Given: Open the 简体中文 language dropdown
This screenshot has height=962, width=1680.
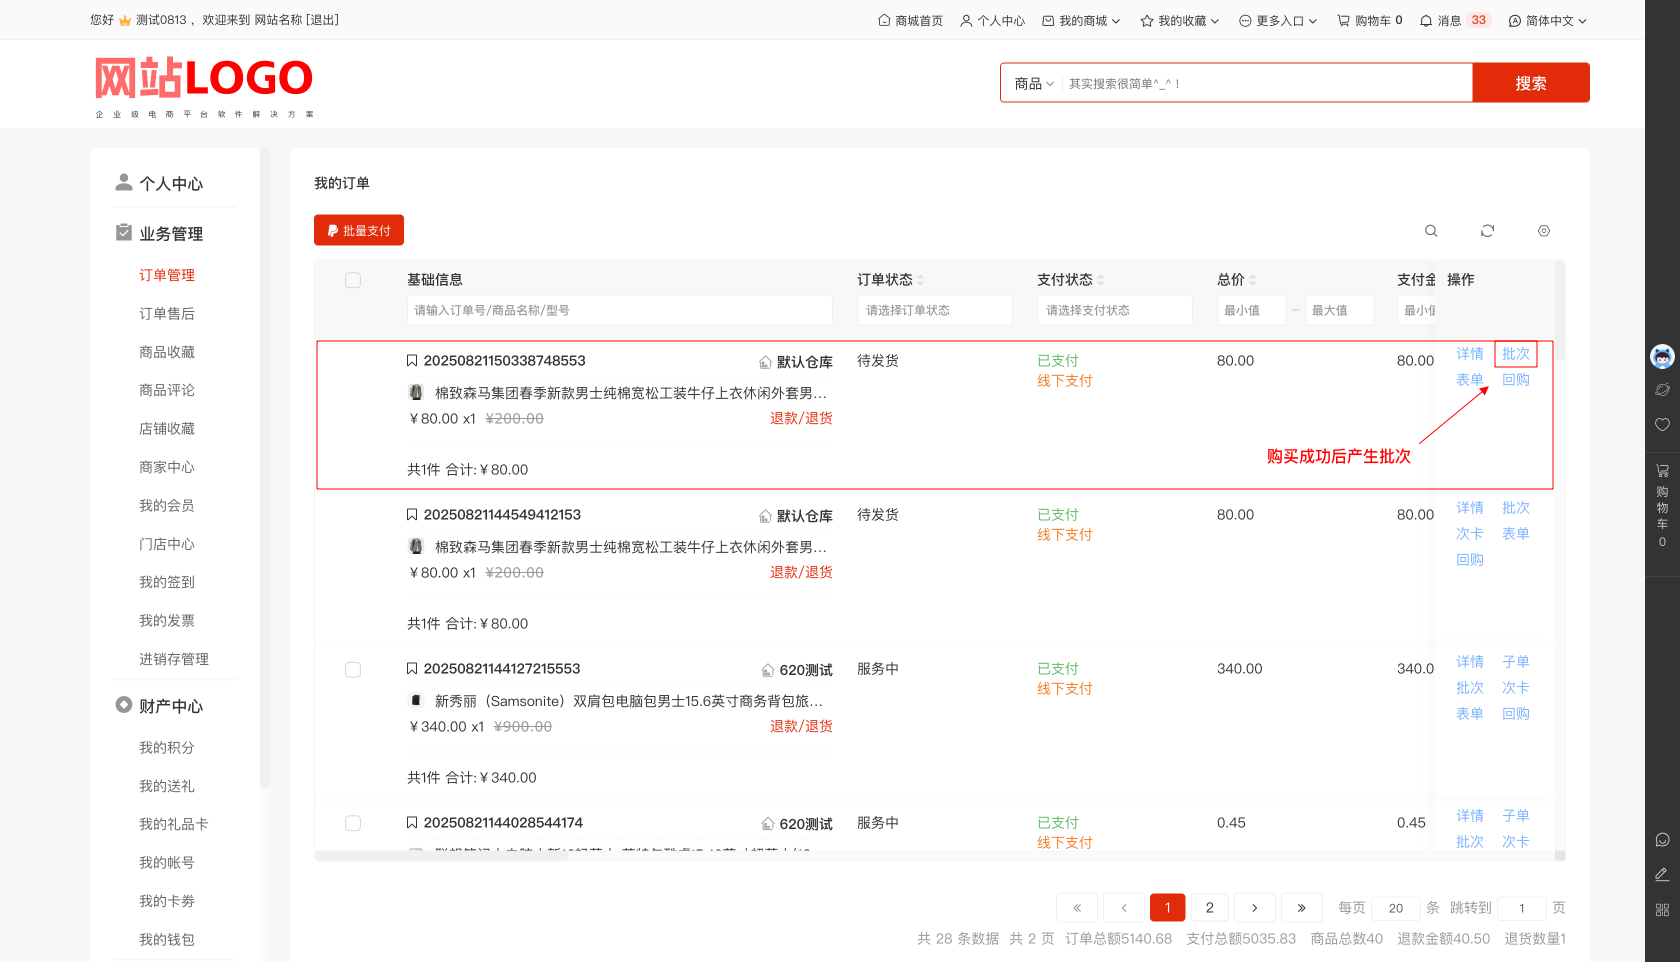Looking at the screenshot, I should (x=1548, y=21).
